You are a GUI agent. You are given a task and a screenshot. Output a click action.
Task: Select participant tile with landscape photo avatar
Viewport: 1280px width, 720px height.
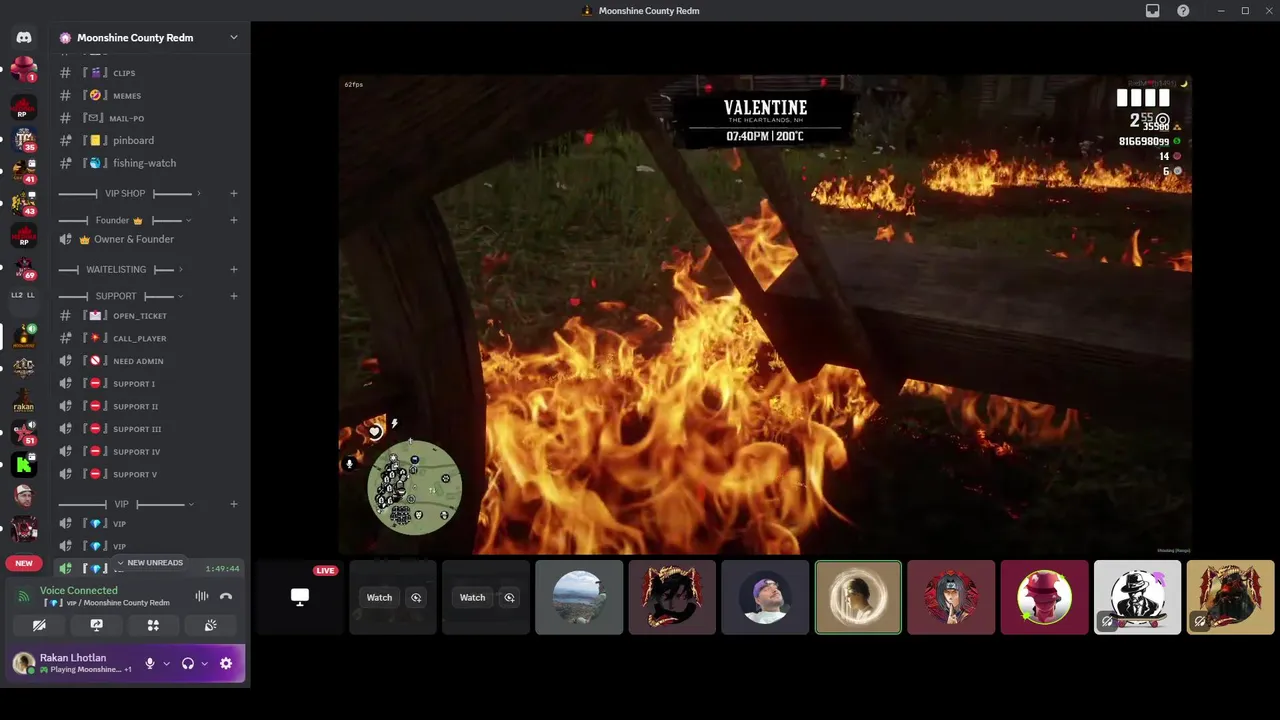pos(579,597)
